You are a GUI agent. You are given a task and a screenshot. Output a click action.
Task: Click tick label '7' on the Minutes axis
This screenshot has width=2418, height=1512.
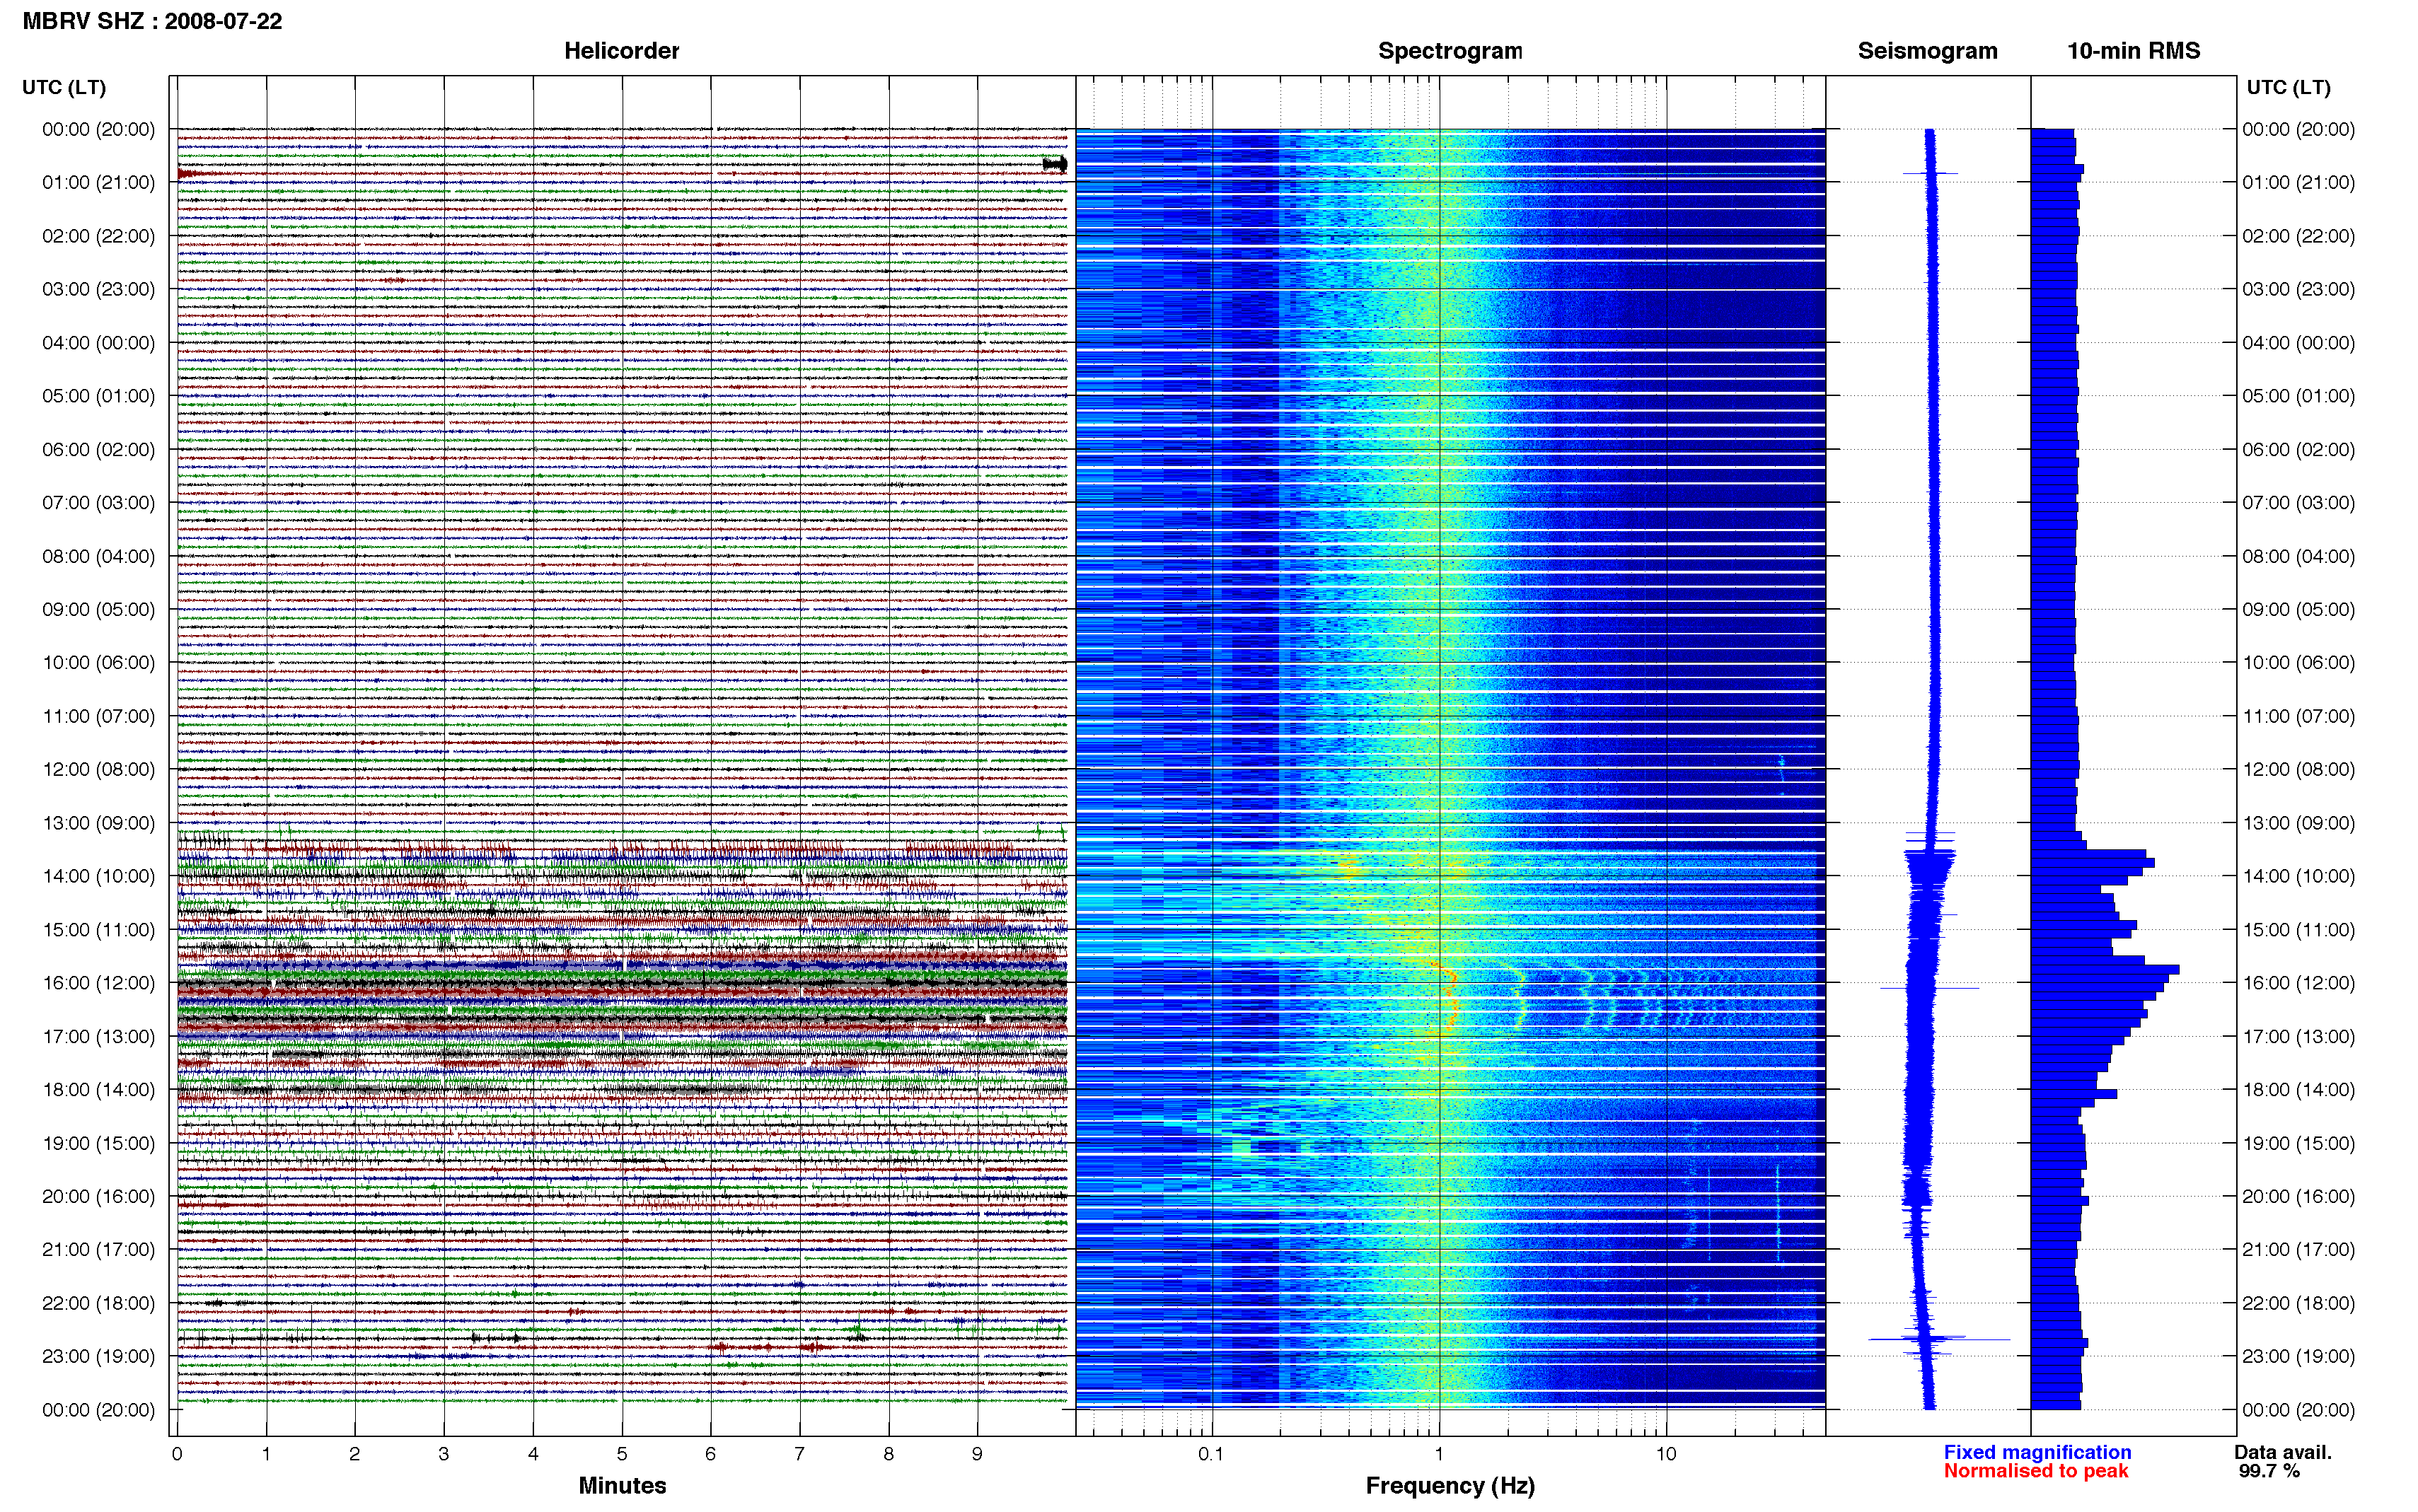click(x=799, y=1454)
